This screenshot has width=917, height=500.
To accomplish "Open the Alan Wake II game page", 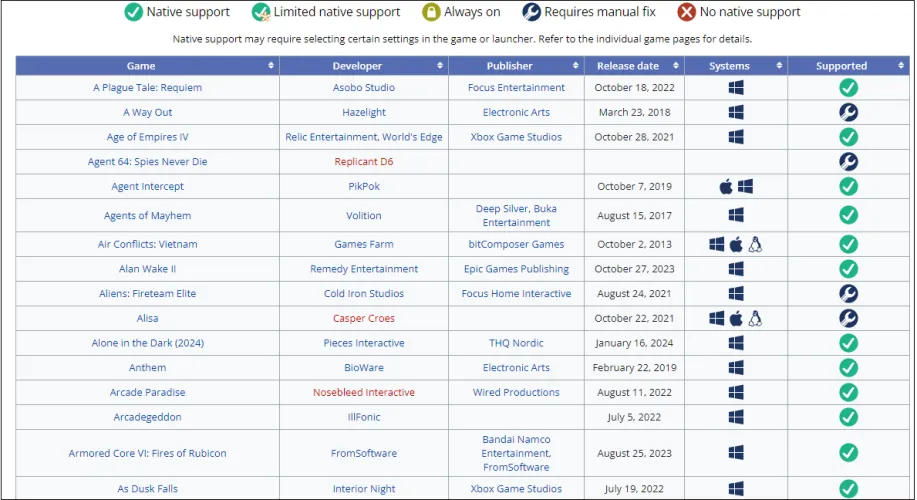I will pyautogui.click(x=147, y=269).
